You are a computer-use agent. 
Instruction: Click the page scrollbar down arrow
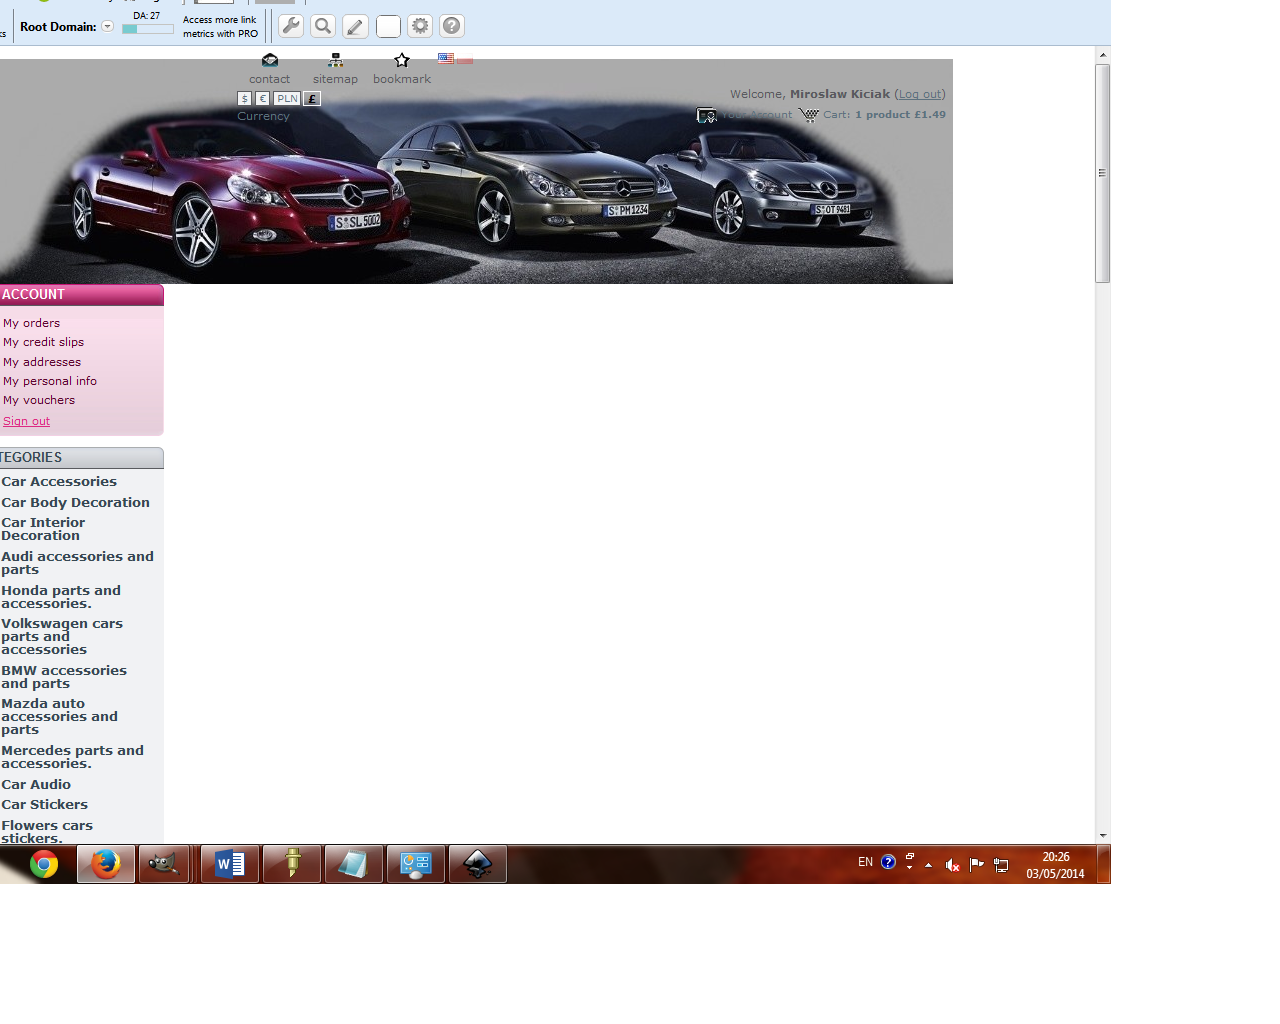coord(1103,835)
